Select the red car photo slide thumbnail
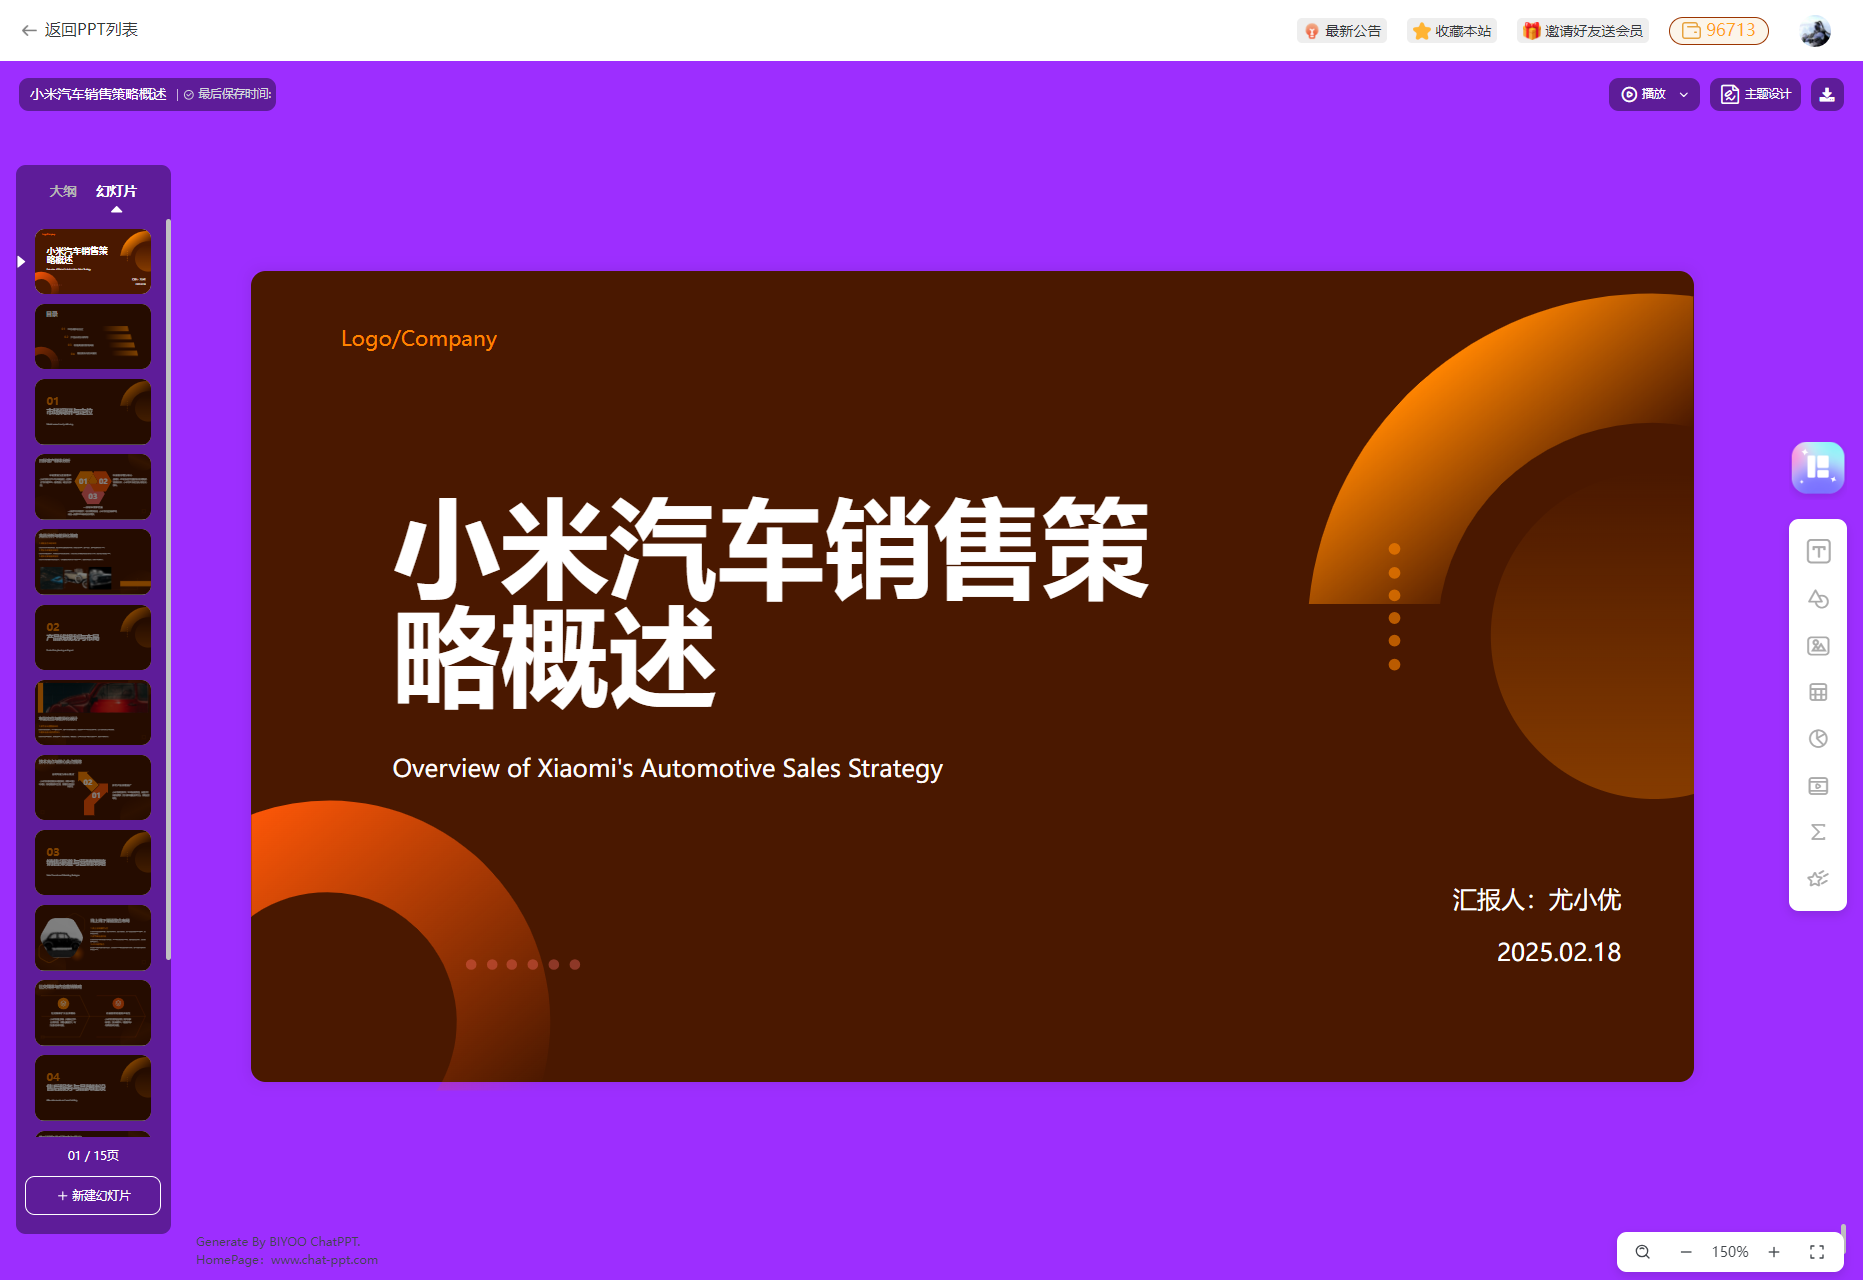Viewport: 1863px width, 1280px height. (93, 712)
